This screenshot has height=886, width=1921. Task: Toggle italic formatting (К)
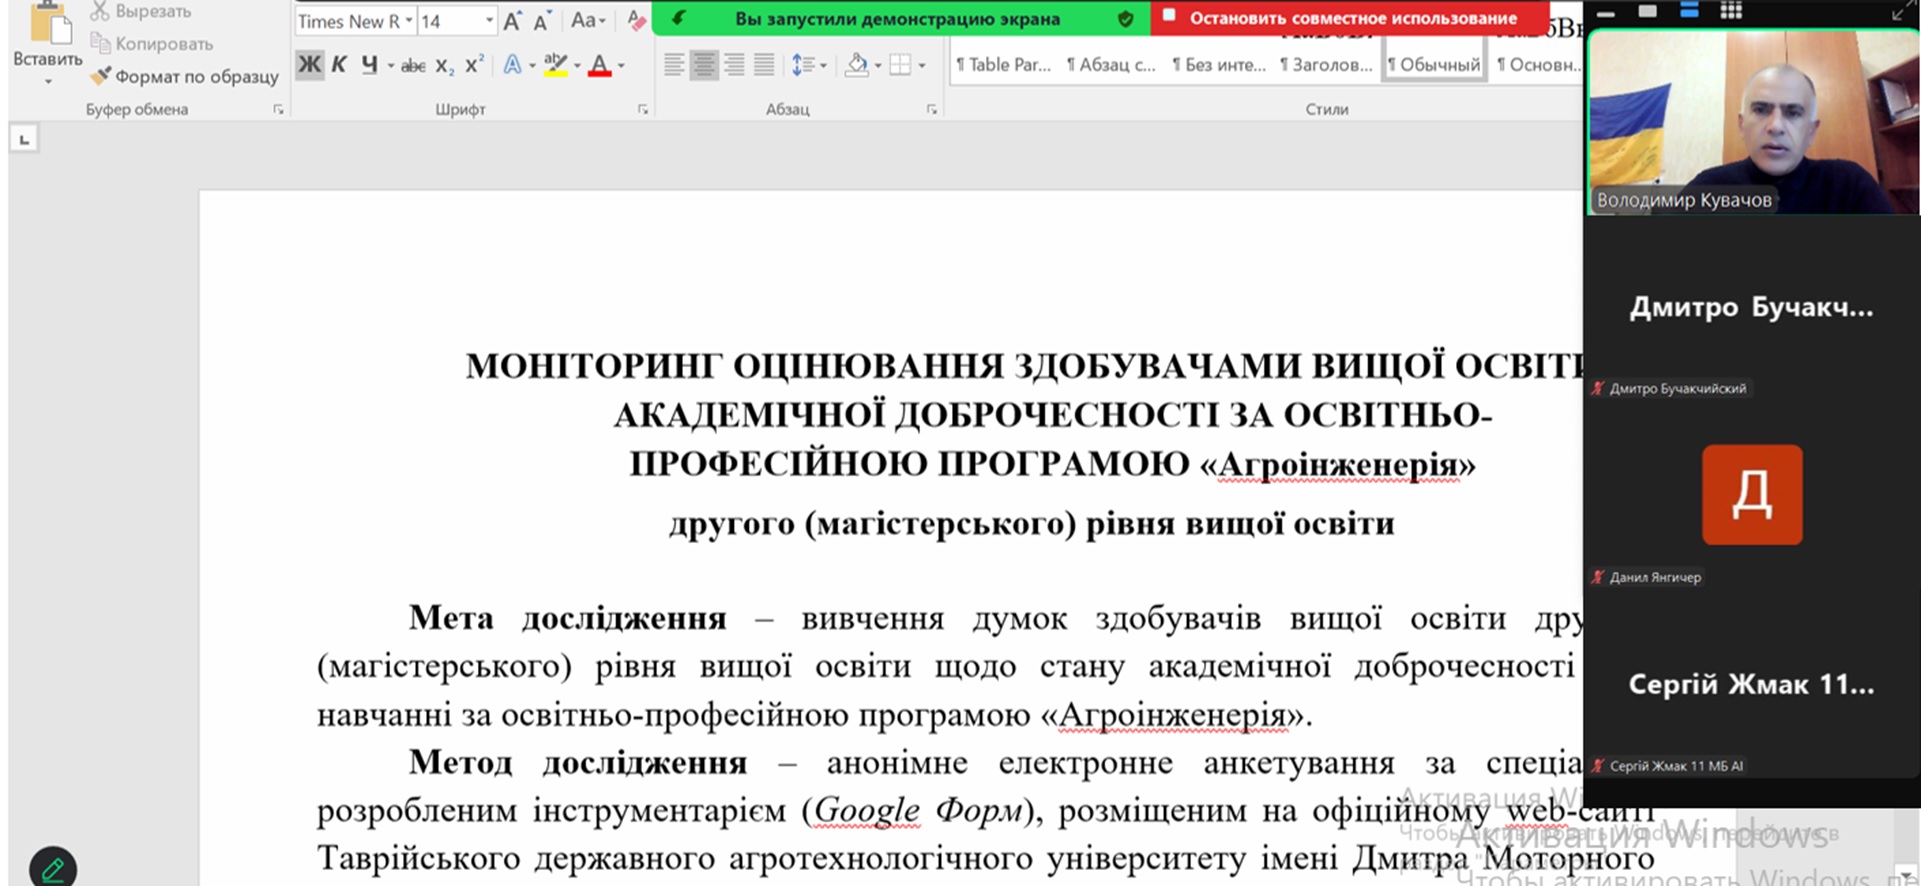pos(339,65)
